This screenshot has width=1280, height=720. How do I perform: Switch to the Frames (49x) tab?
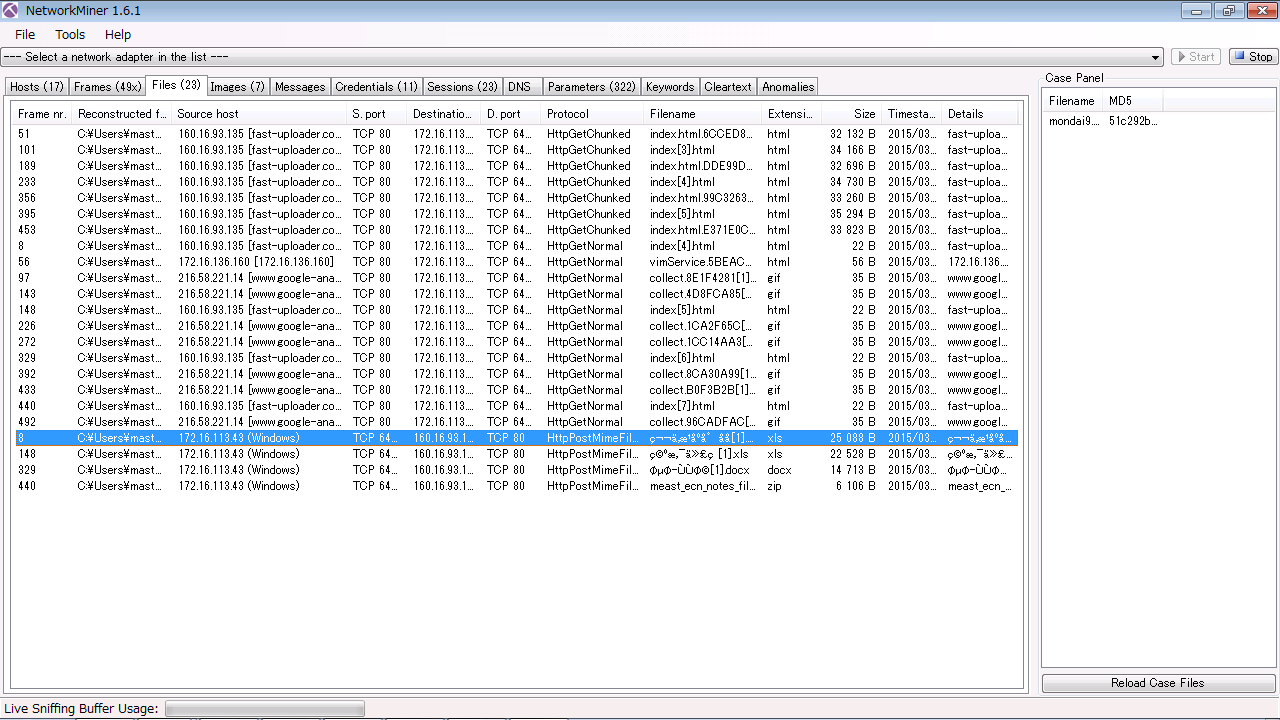(107, 87)
